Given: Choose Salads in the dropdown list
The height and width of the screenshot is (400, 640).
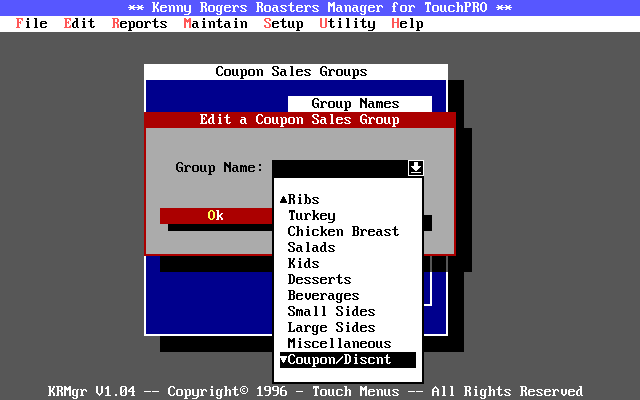Looking at the screenshot, I should pyautogui.click(x=348, y=247).
